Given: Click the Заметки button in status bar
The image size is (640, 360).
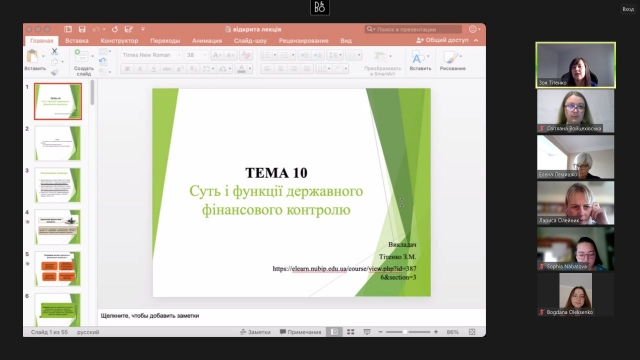Looking at the screenshot, I should pyautogui.click(x=256, y=332).
